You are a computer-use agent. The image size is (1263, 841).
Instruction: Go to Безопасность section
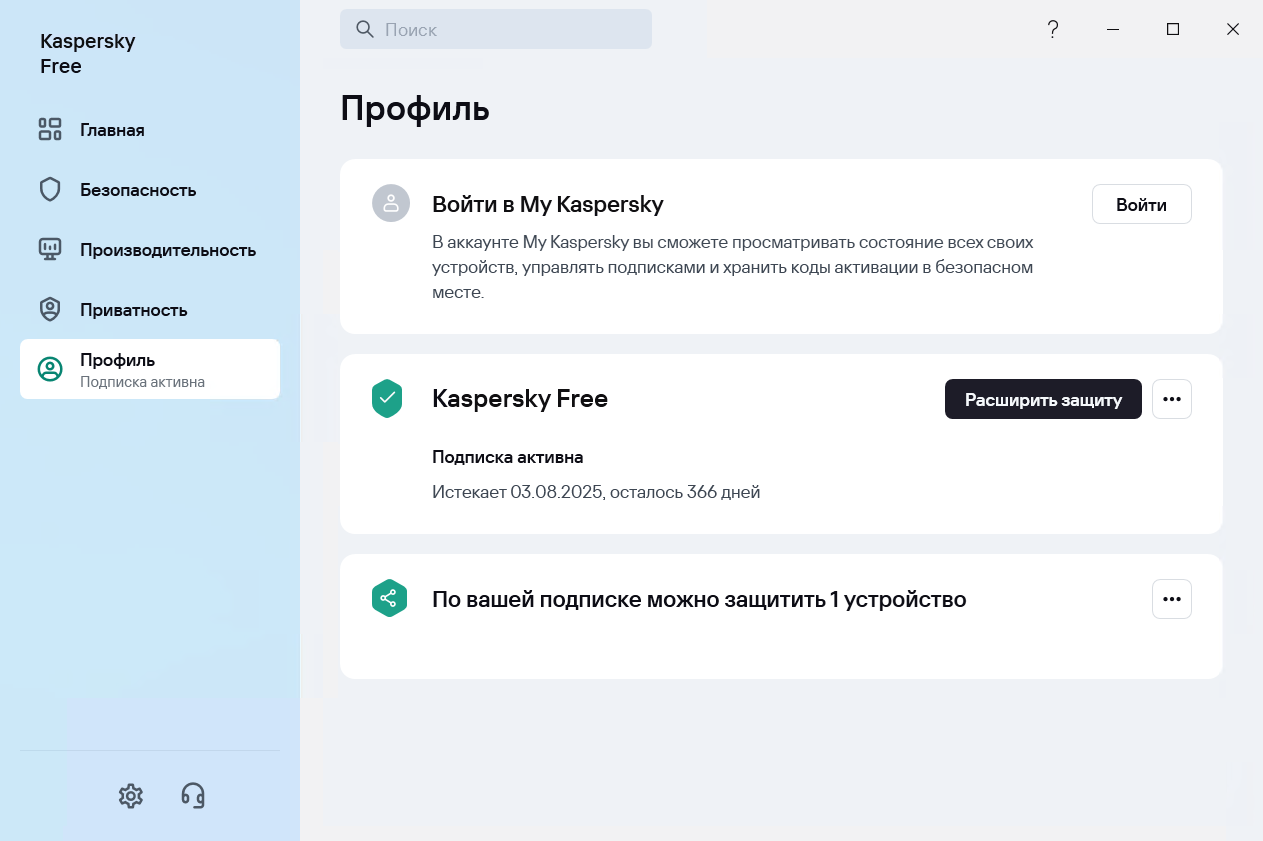[x=150, y=190]
